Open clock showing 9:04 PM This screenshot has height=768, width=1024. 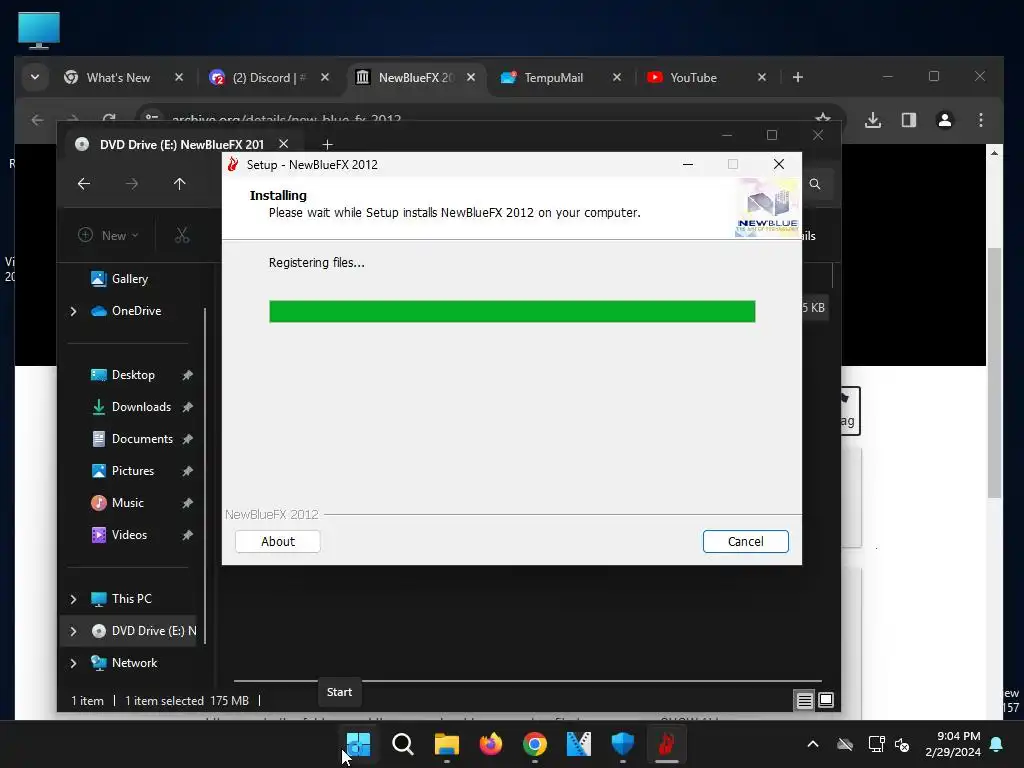953,744
